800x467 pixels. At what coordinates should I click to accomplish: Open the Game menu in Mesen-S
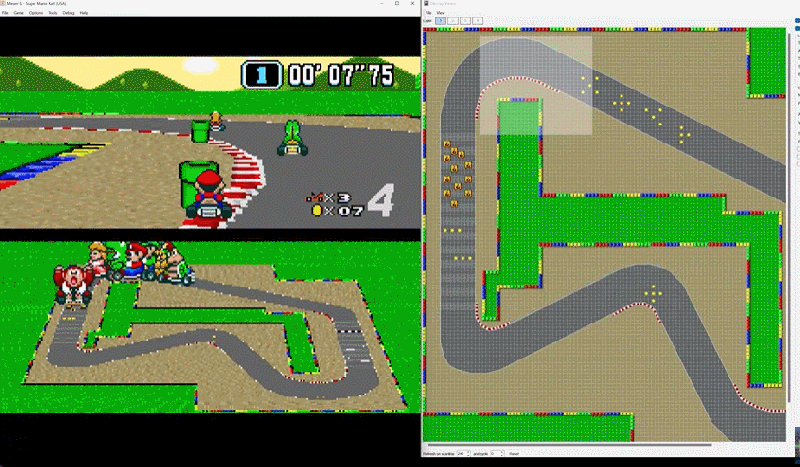tap(19, 13)
